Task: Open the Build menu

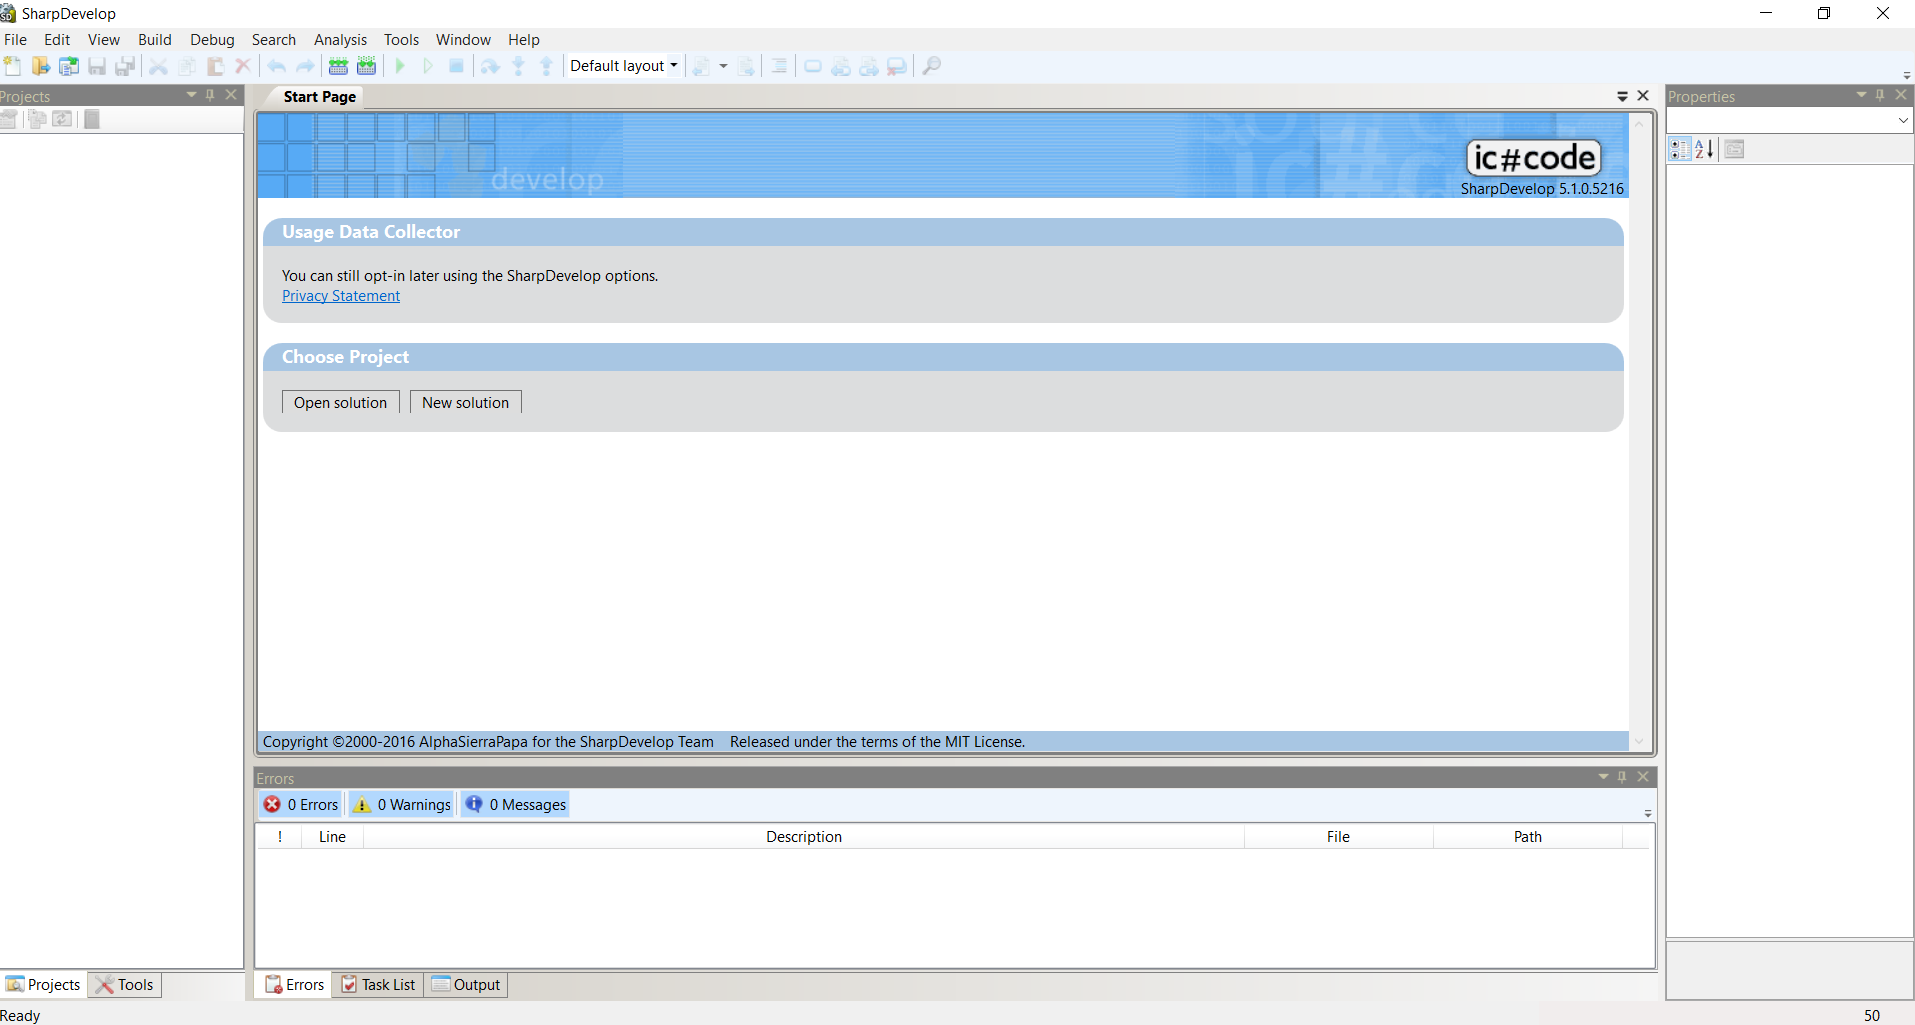Action: [155, 39]
